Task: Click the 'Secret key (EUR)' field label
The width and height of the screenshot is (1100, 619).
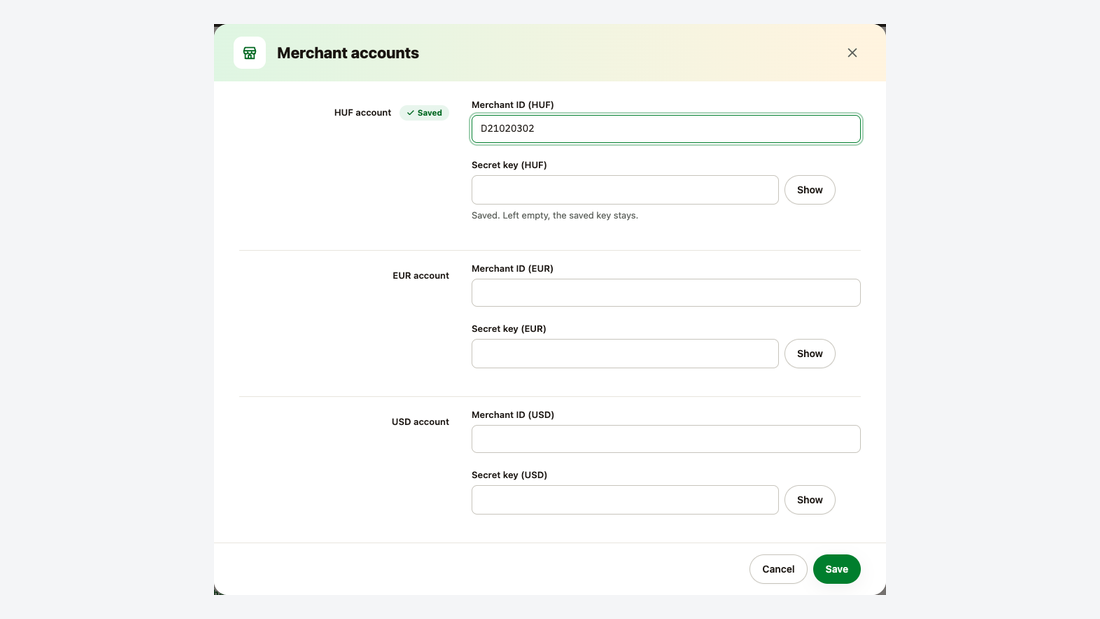Action: click(509, 328)
